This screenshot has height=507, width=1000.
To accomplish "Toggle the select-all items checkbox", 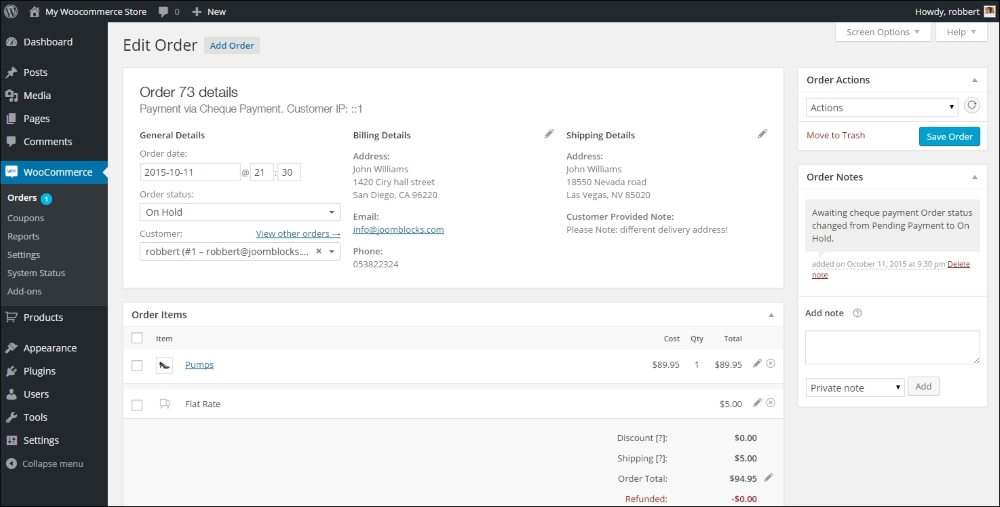I will coord(137,338).
